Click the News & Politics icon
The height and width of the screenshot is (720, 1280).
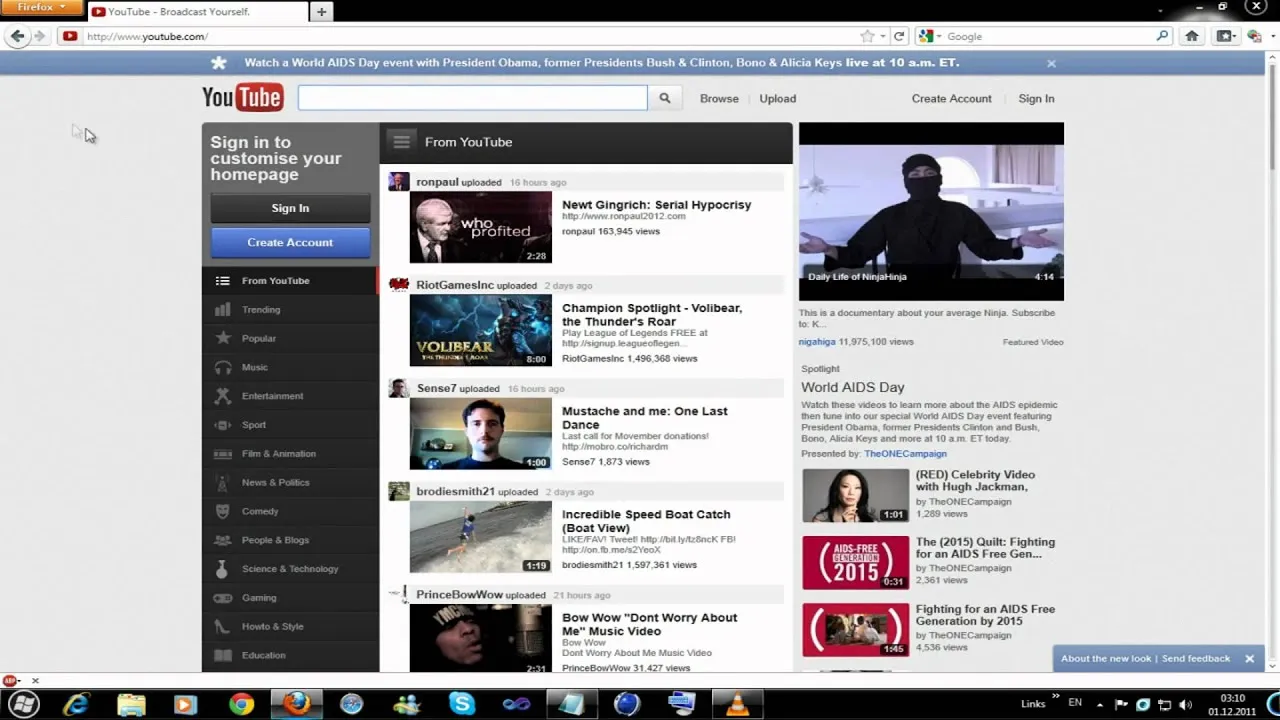click(223, 482)
